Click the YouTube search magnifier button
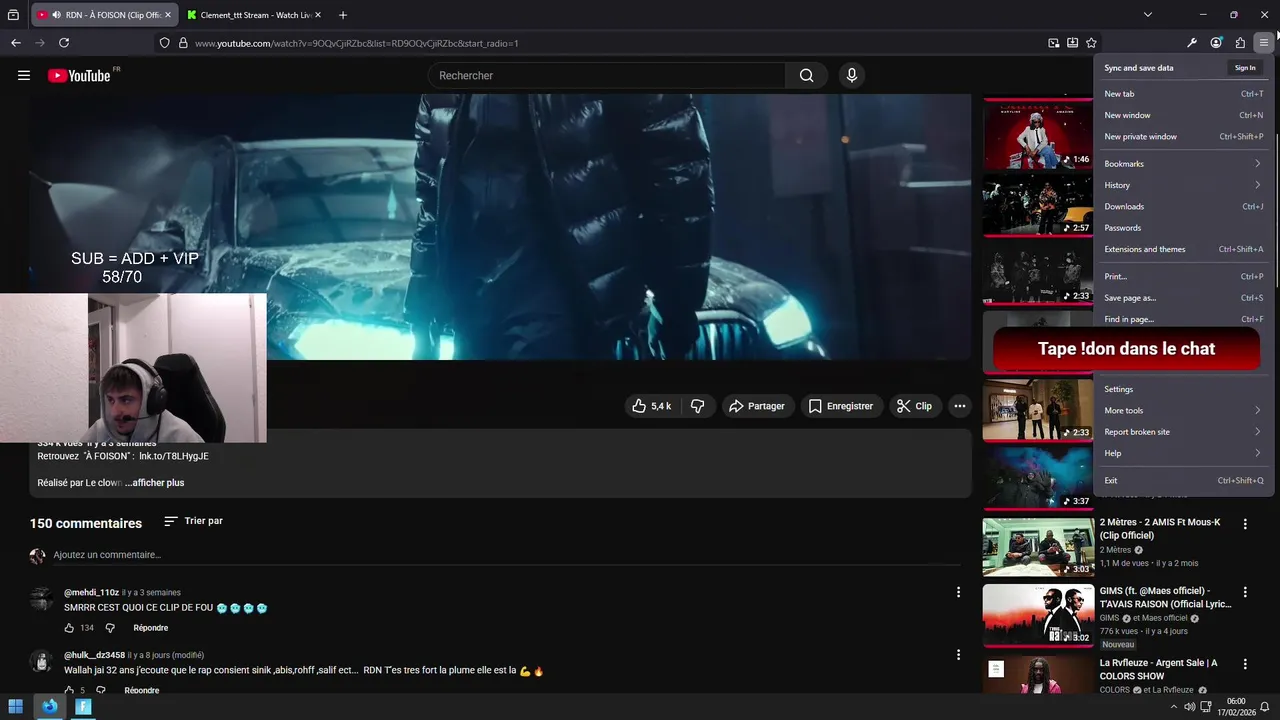 point(806,75)
